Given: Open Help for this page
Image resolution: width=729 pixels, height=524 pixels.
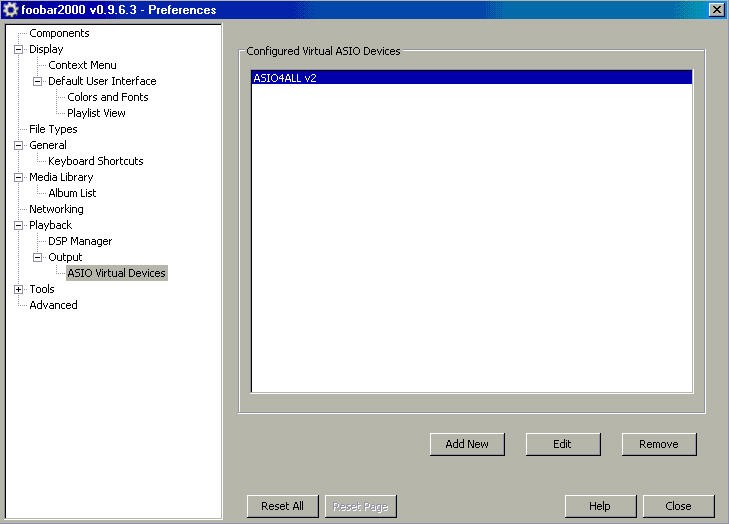Looking at the screenshot, I should 600,506.
